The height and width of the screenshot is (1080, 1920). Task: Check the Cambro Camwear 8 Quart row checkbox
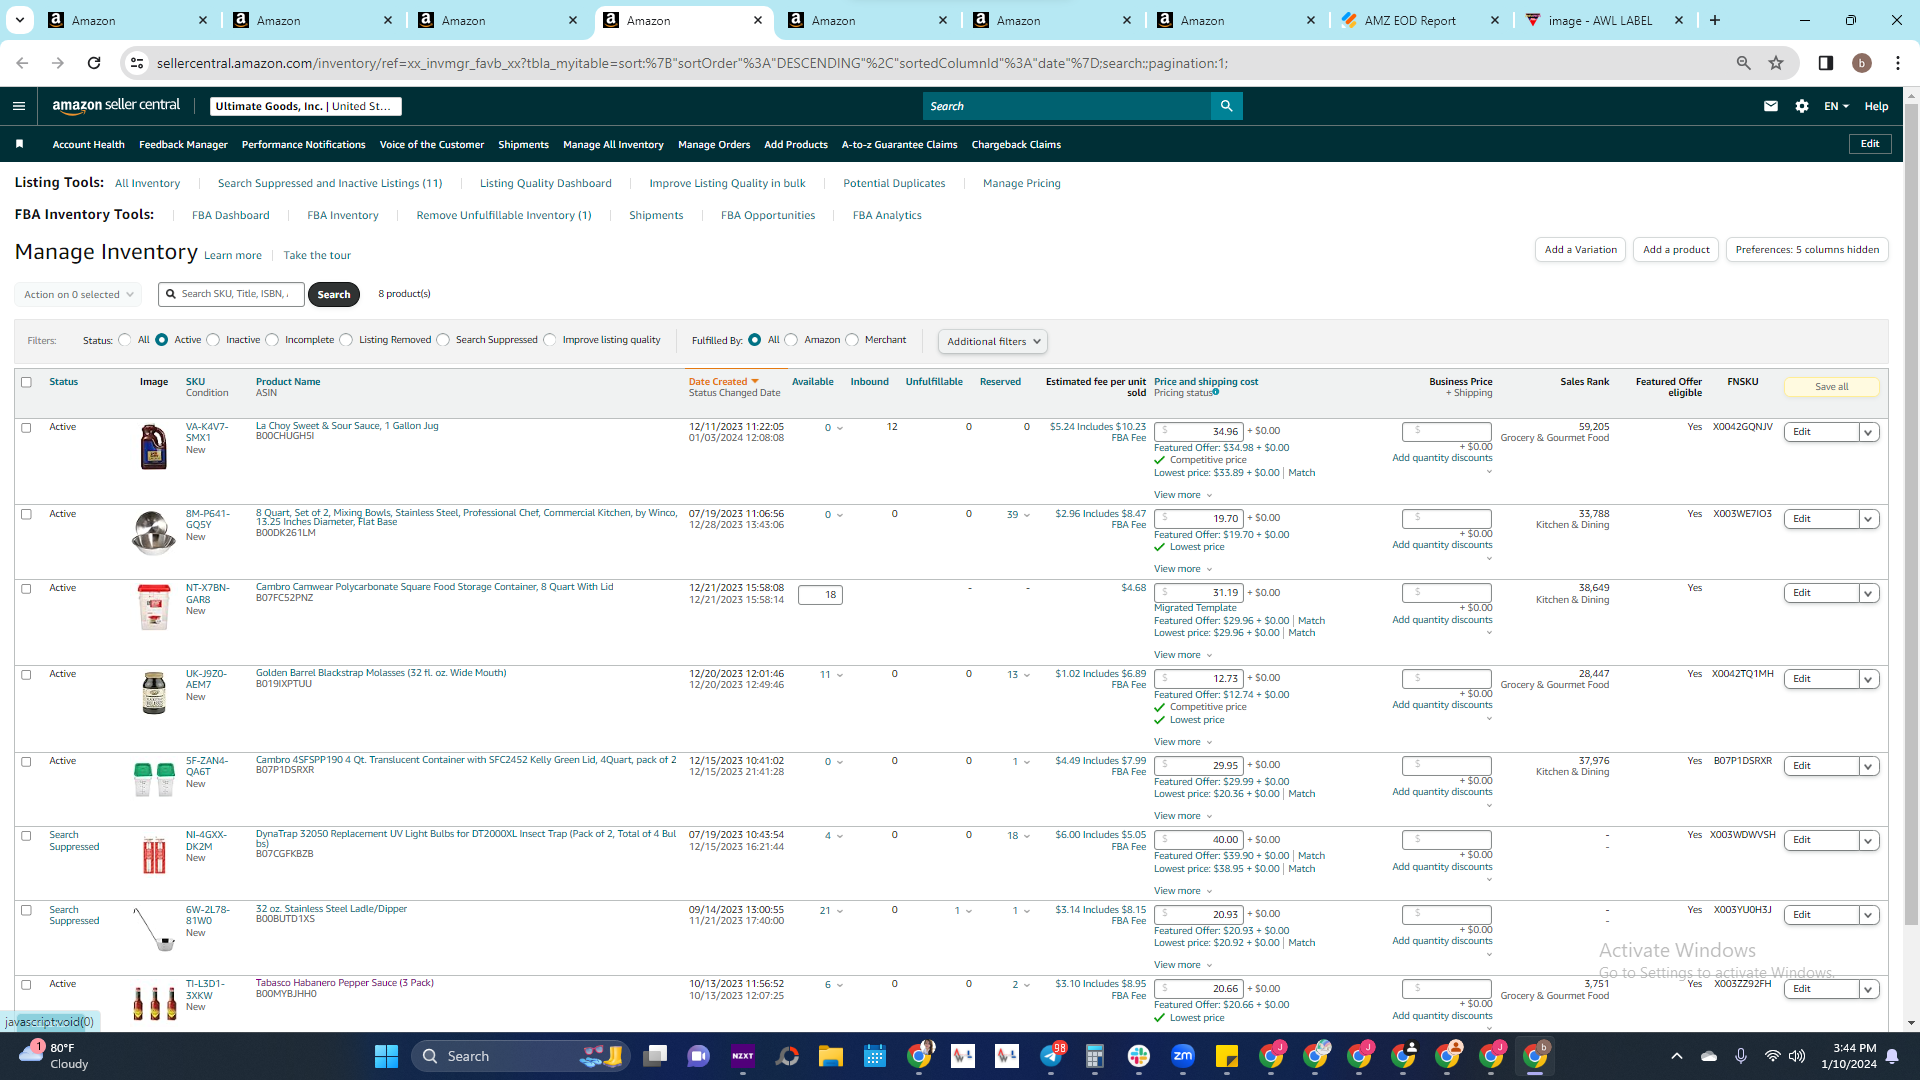coord(27,589)
